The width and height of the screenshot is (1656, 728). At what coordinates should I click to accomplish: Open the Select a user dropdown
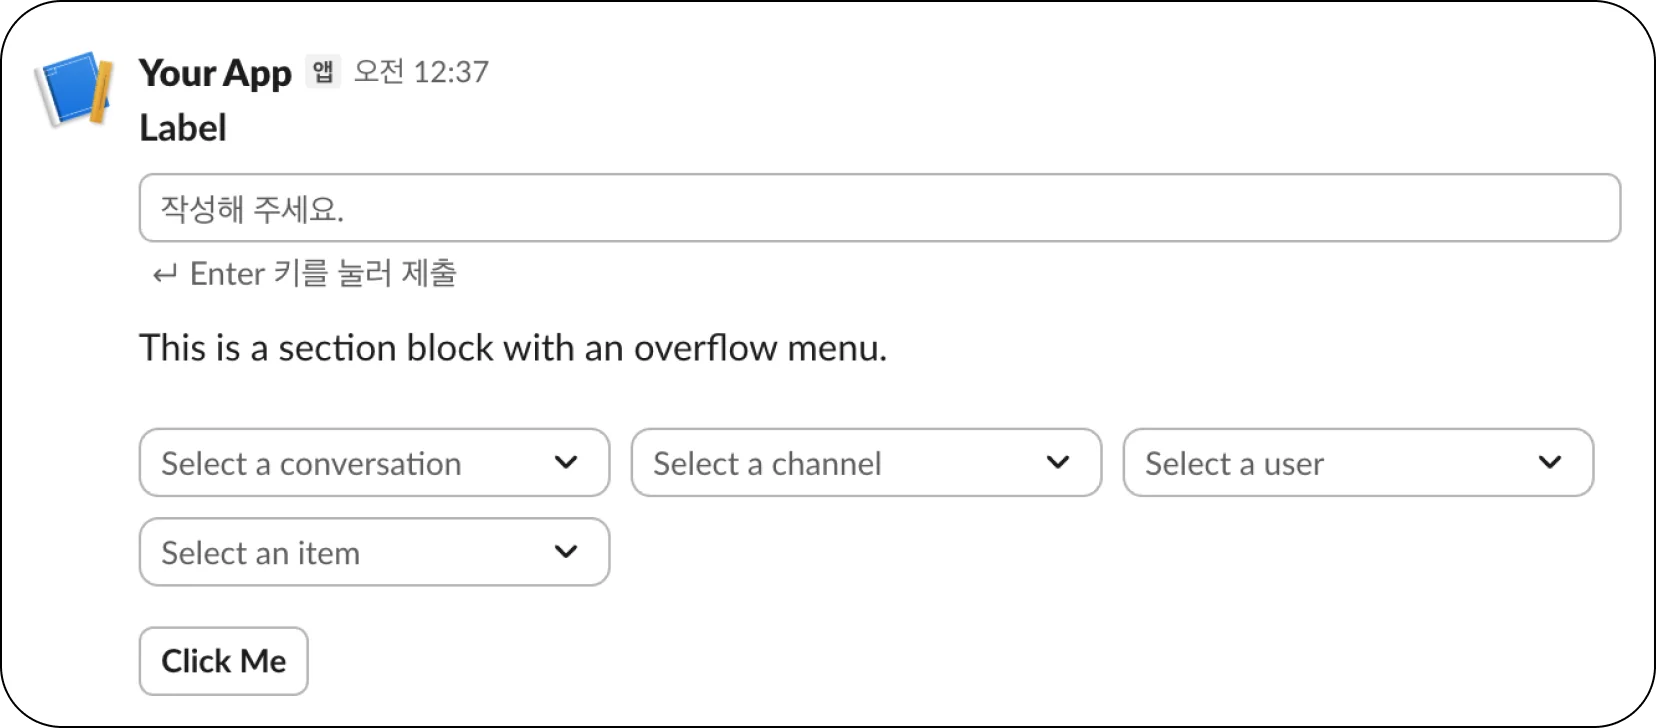click(1357, 463)
